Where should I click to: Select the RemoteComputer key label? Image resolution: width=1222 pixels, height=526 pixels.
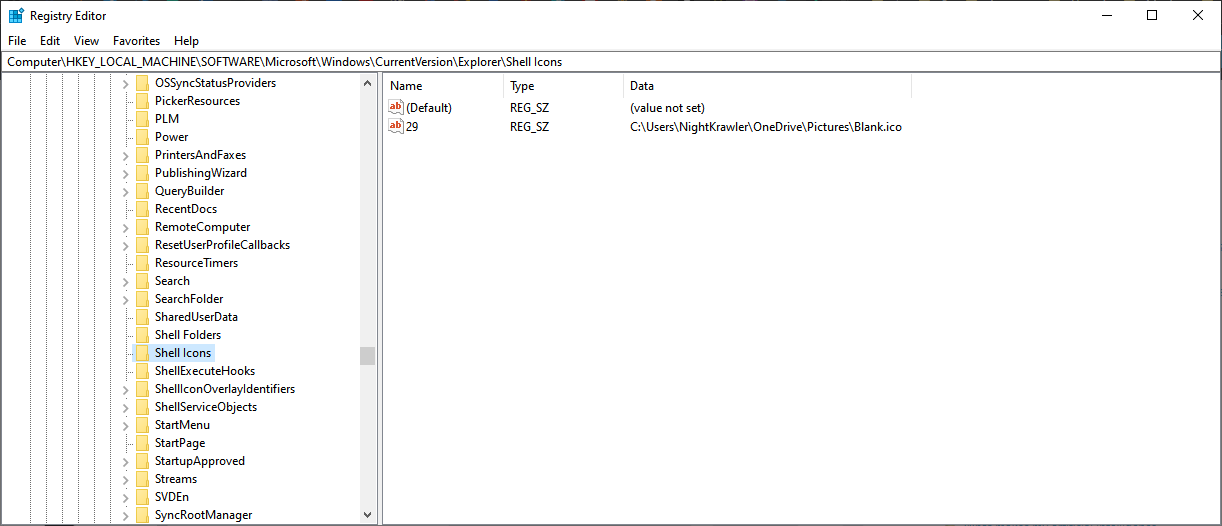(x=202, y=227)
